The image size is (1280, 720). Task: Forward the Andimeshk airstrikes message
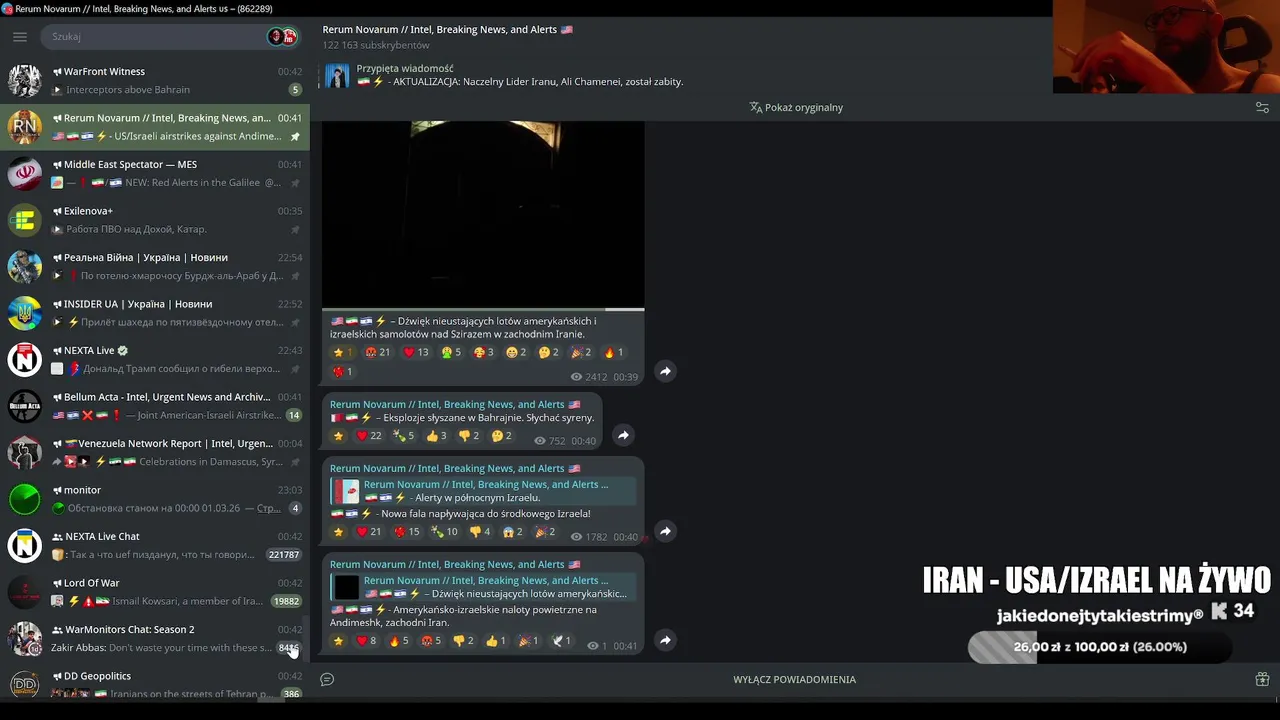pyautogui.click(x=665, y=640)
